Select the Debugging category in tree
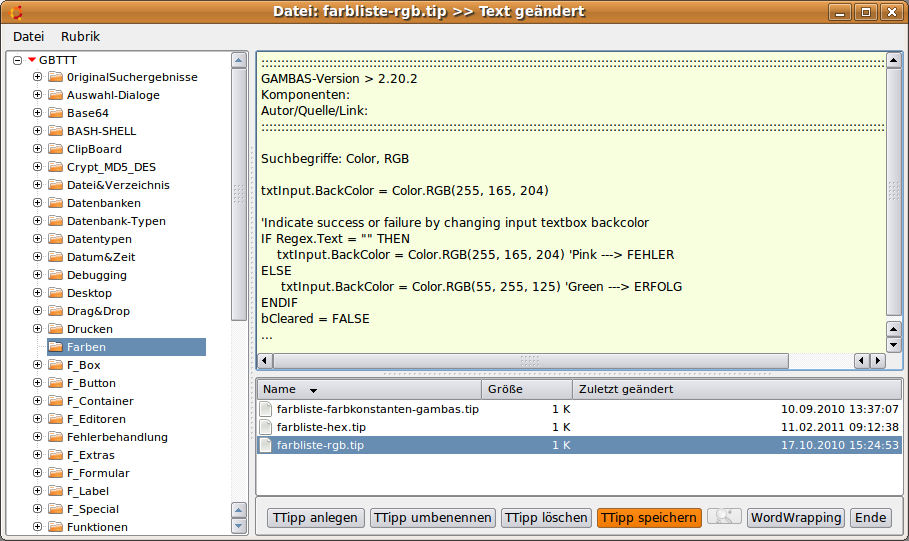This screenshot has height=541, width=909. pyautogui.click(x=96, y=275)
